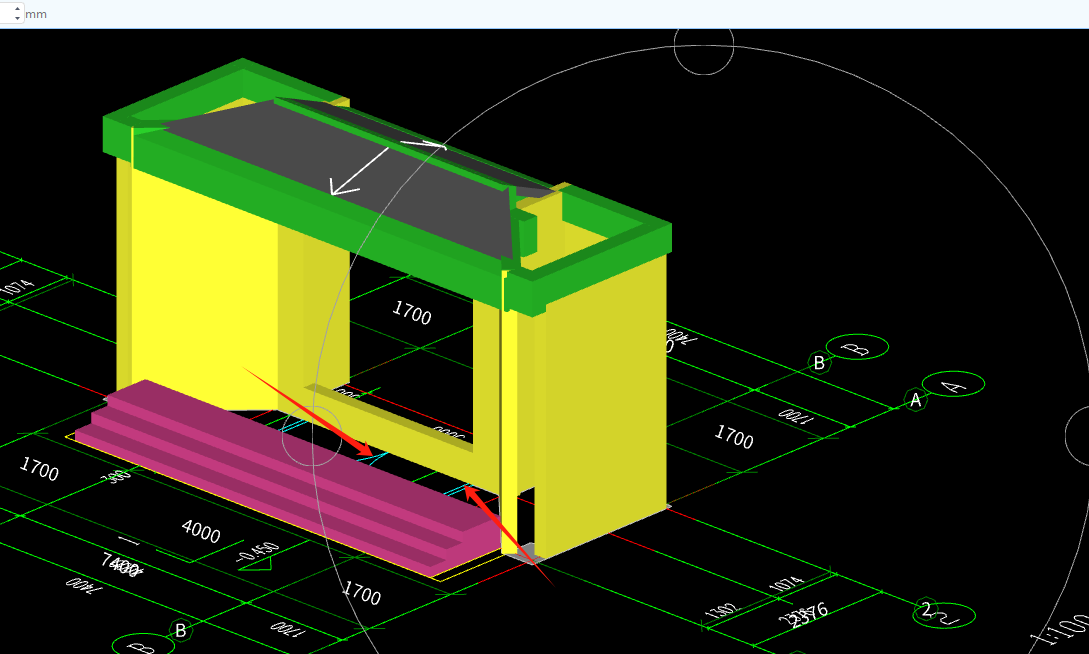Increase the mm value with the up arrow
The image size is (1089, 654).
pyautogui.click(x=17, y=8)
